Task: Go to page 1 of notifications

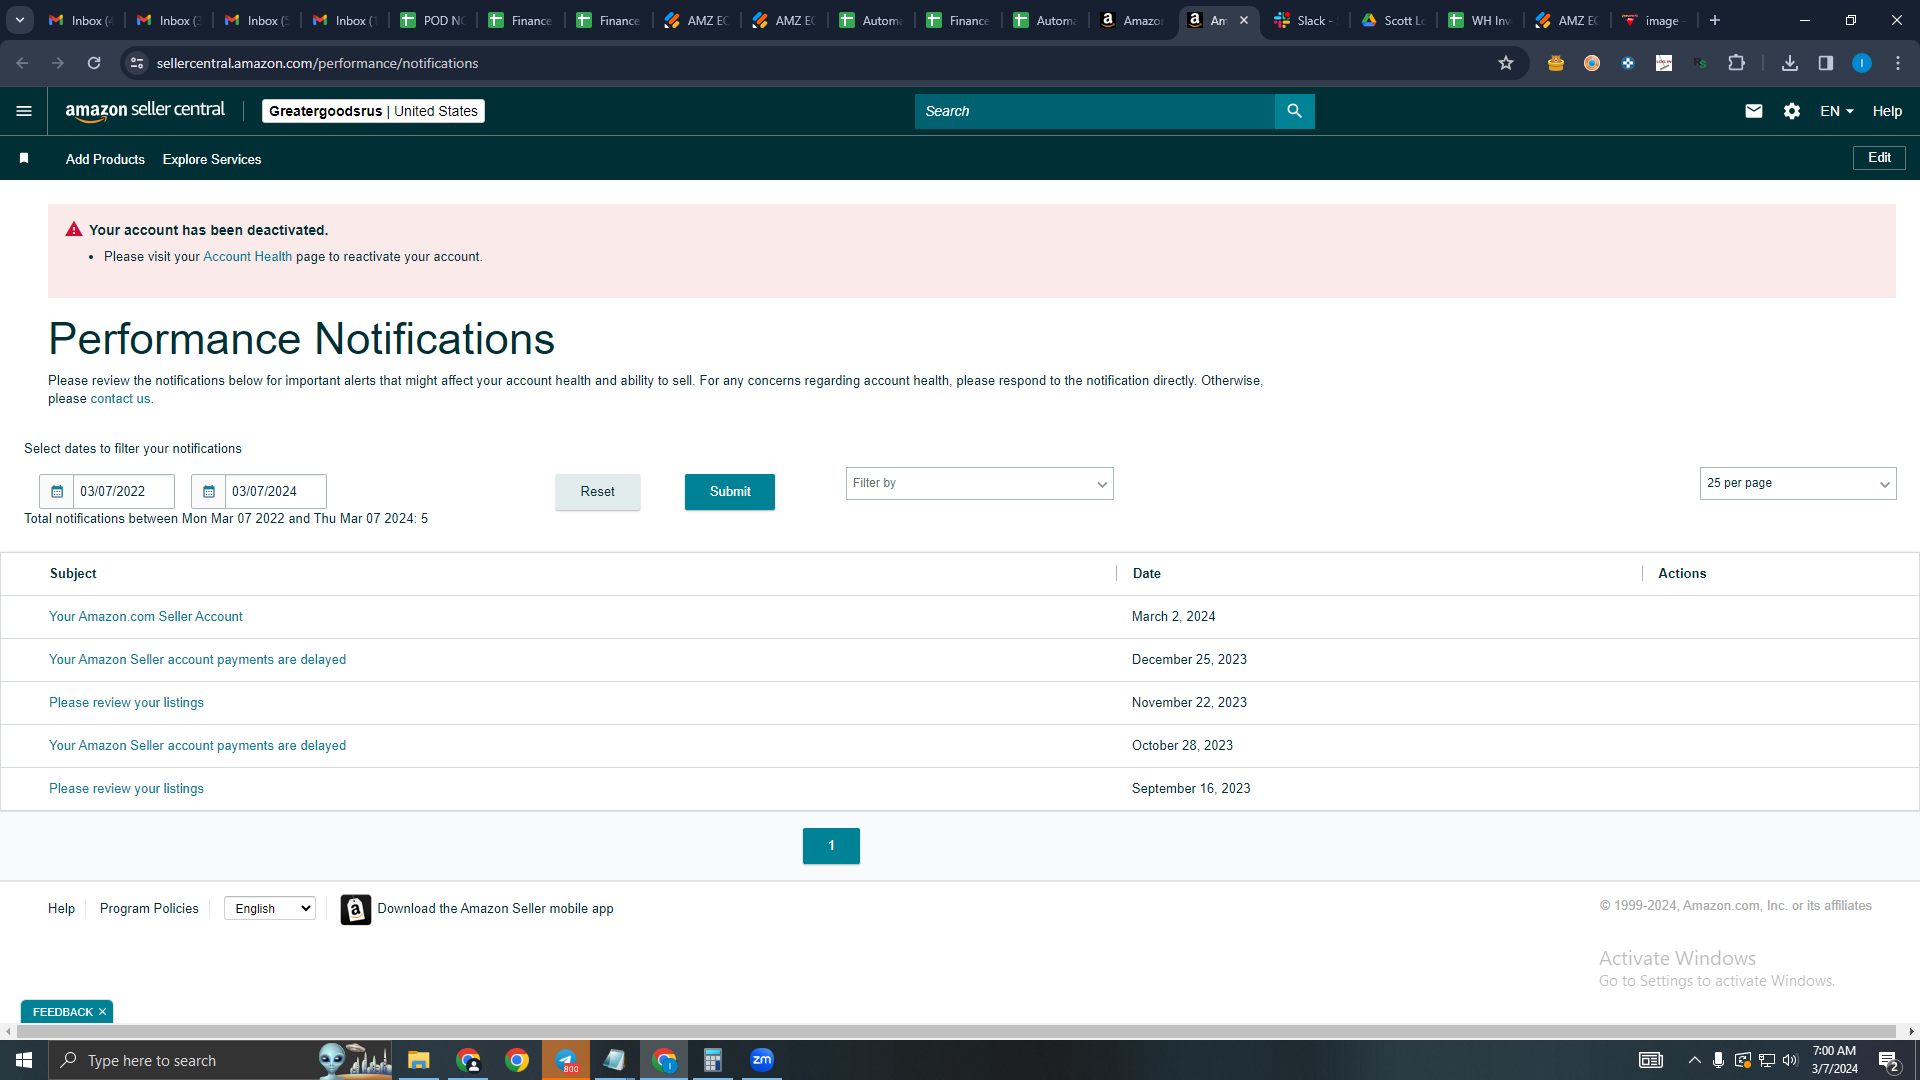Action: click(x=831, y=846)
